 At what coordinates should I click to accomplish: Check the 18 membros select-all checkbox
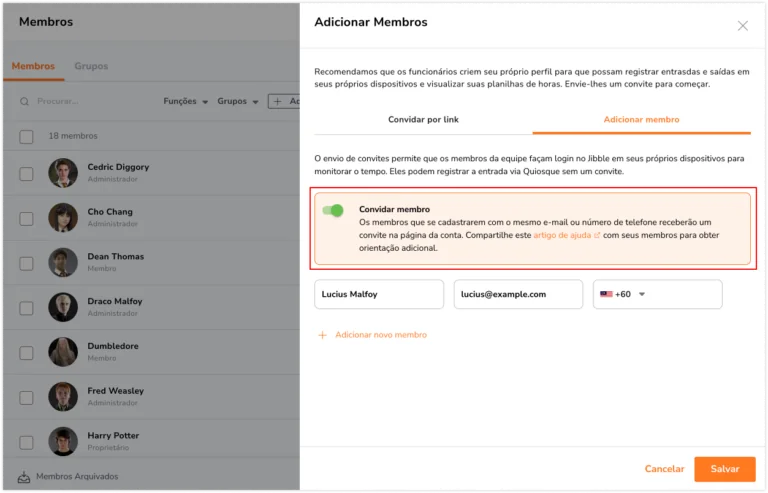click(x=26, y=137)
